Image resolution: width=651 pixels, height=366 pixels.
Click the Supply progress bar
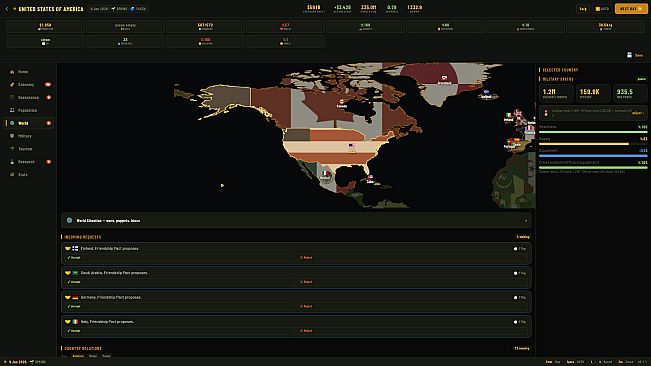tap(593, 144)
